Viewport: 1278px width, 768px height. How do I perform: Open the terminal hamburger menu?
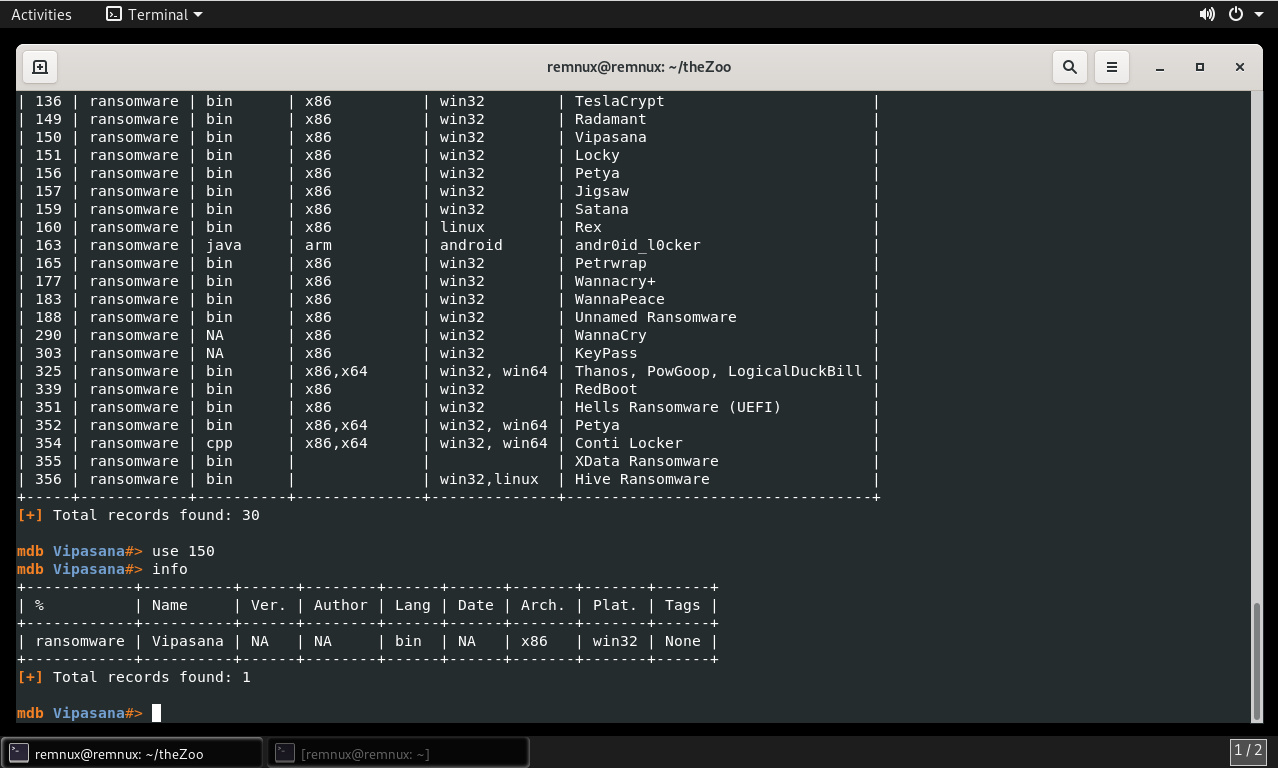click(x=1111, y=67)
